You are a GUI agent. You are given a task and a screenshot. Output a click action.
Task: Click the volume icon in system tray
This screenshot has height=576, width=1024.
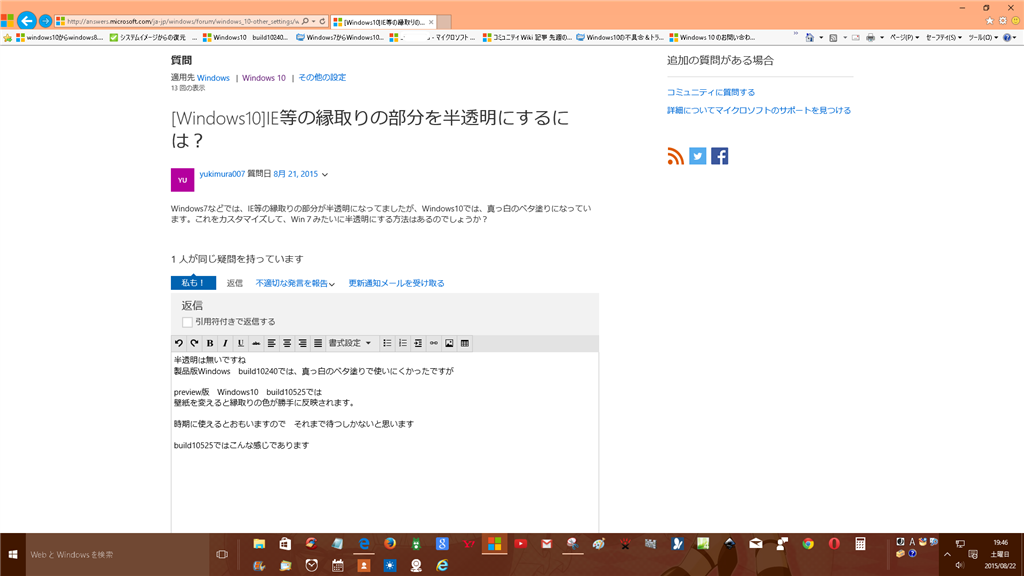[x=959, y=566]
